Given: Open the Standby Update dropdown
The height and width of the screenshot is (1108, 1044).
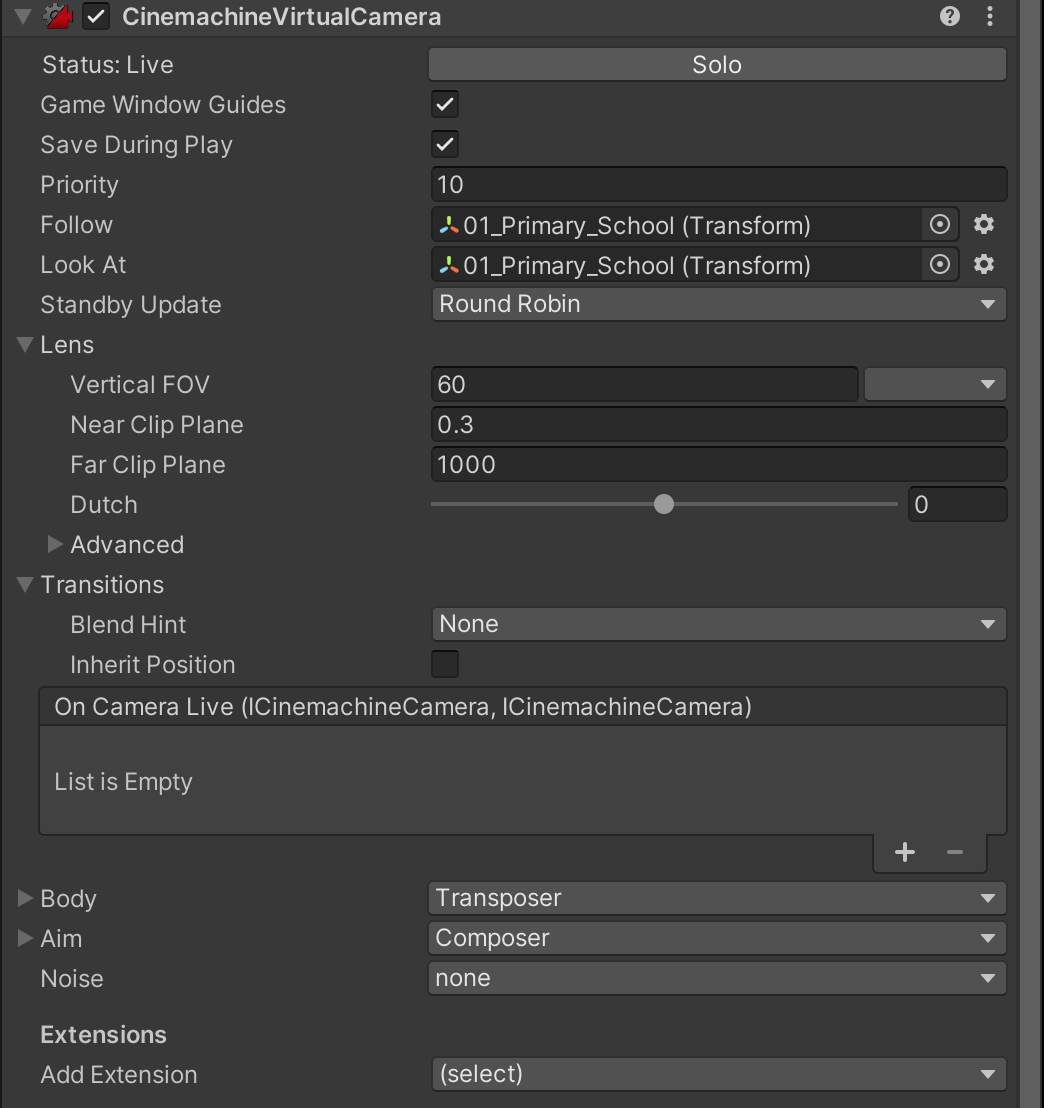Looking at the screenshot, I should (718, 304).
